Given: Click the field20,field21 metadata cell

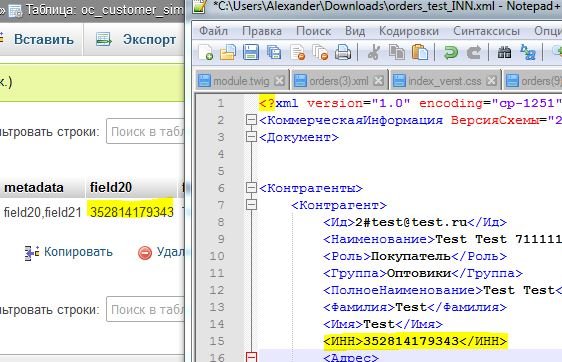Looking at the screenshot, I should click(42, 212).
